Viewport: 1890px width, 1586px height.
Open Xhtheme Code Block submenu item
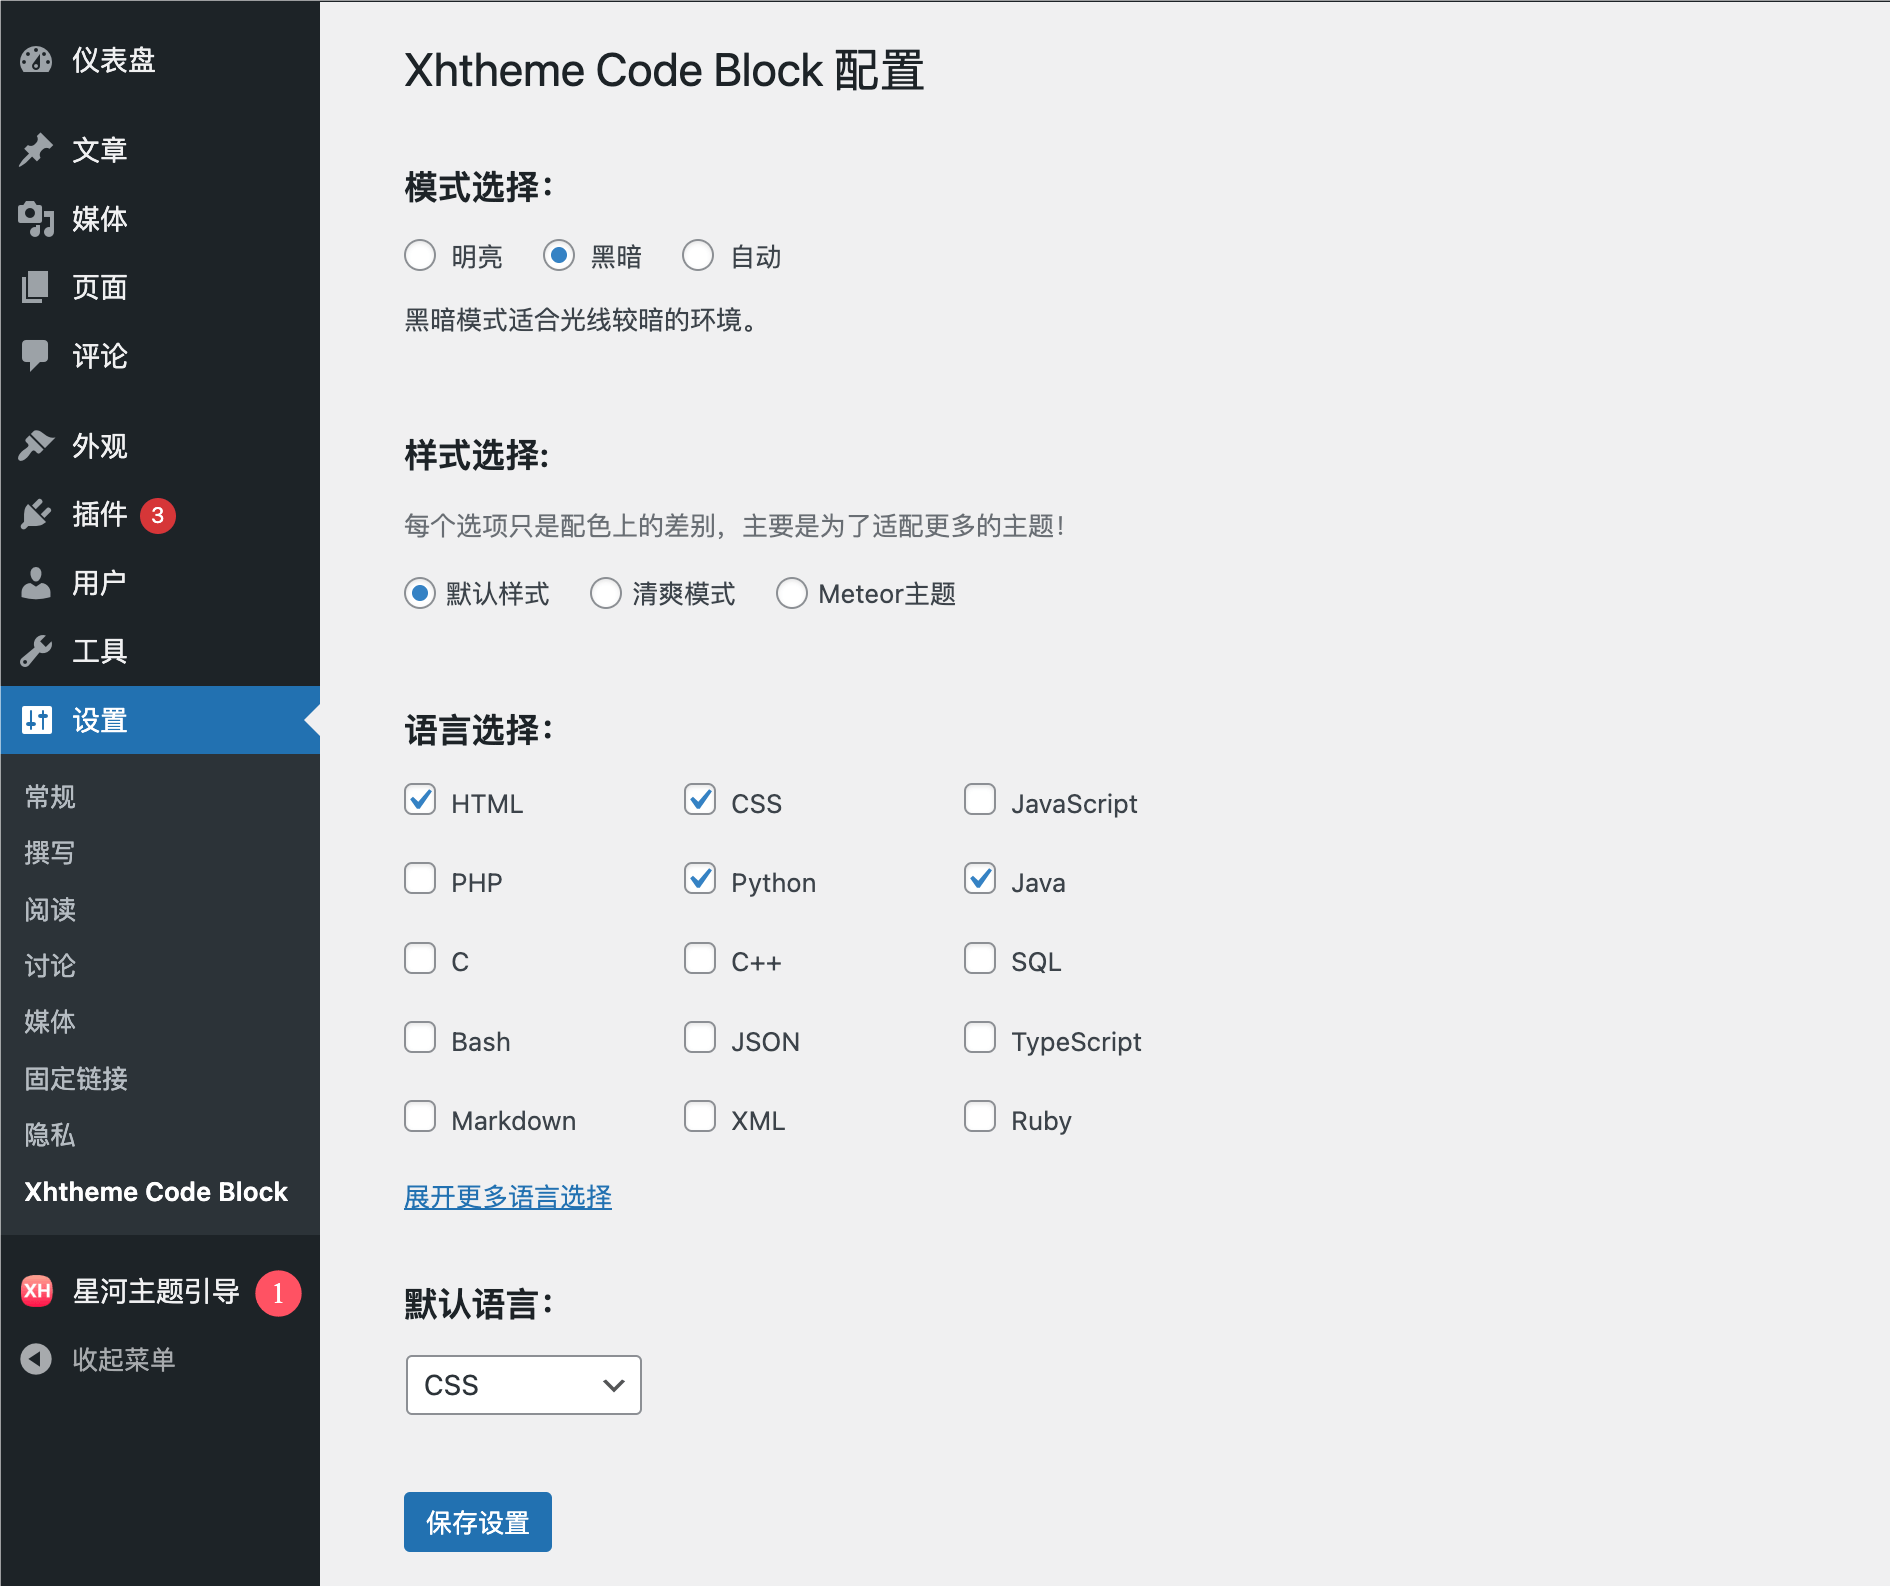[156, 1192]
